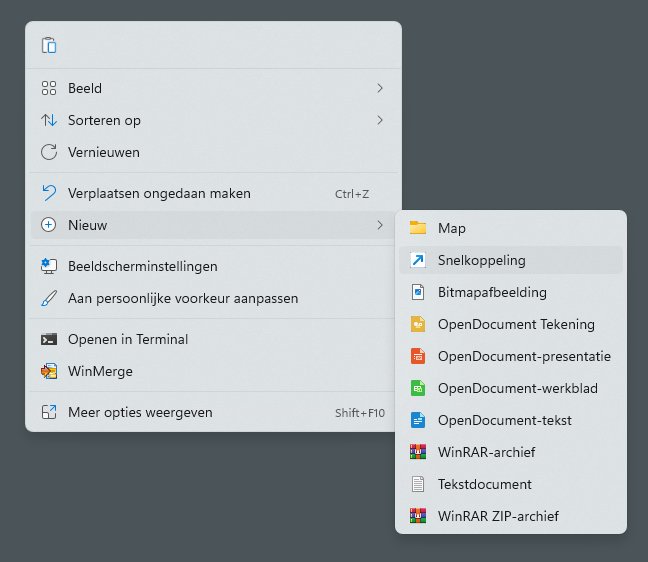Click the WinRAR-archief books icon
This screenshot has width=648, height=562.
coord(418,452)
